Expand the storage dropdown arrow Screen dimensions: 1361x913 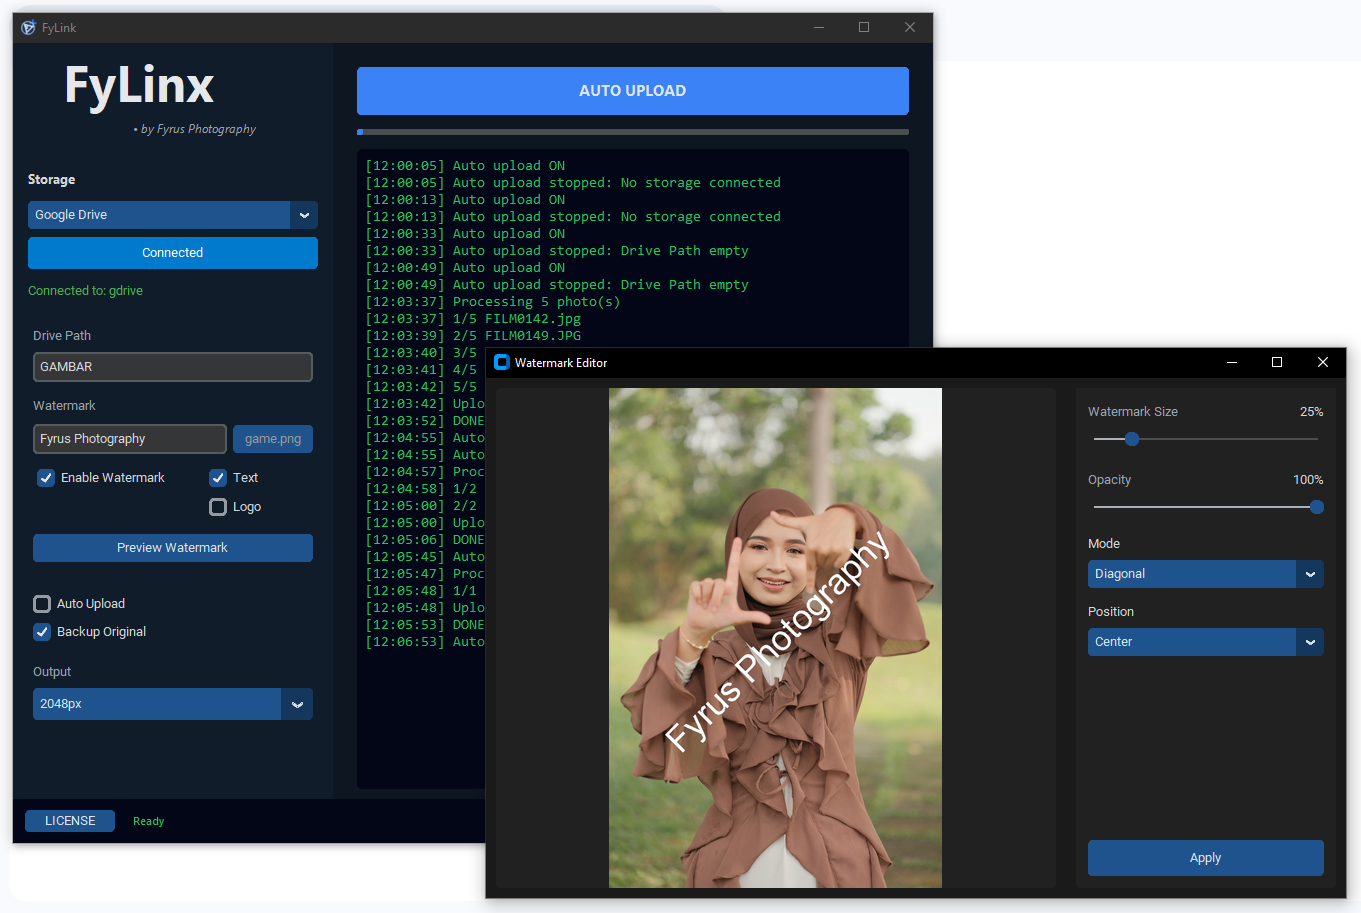304,215
